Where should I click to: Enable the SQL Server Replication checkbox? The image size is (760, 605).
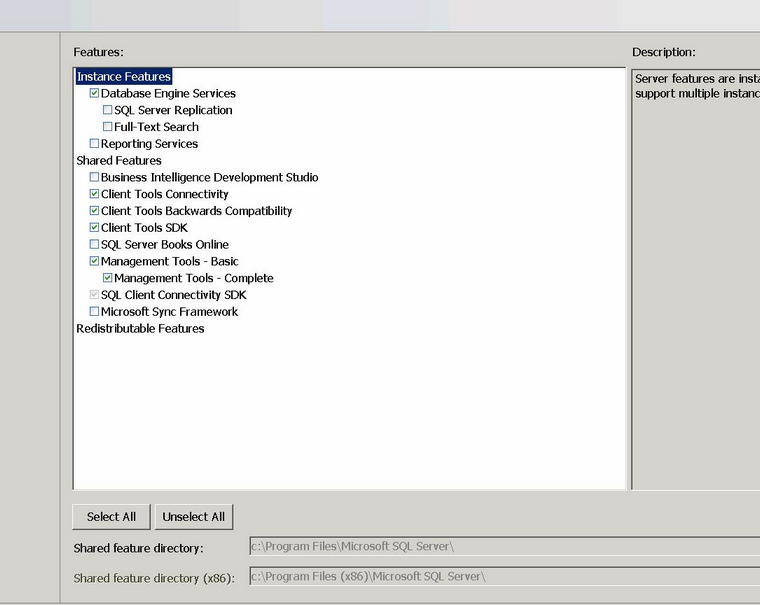108,110
